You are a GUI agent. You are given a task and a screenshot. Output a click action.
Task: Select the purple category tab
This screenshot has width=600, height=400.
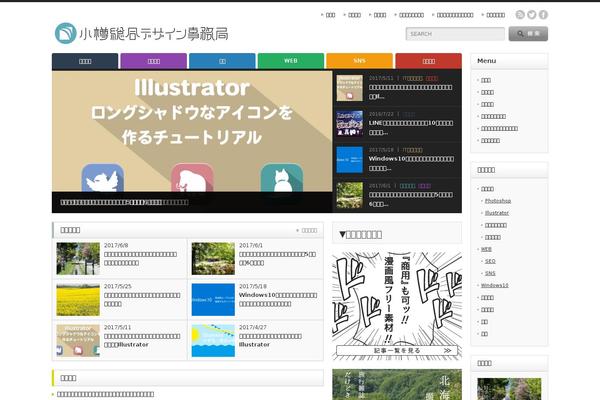point(153,61)
